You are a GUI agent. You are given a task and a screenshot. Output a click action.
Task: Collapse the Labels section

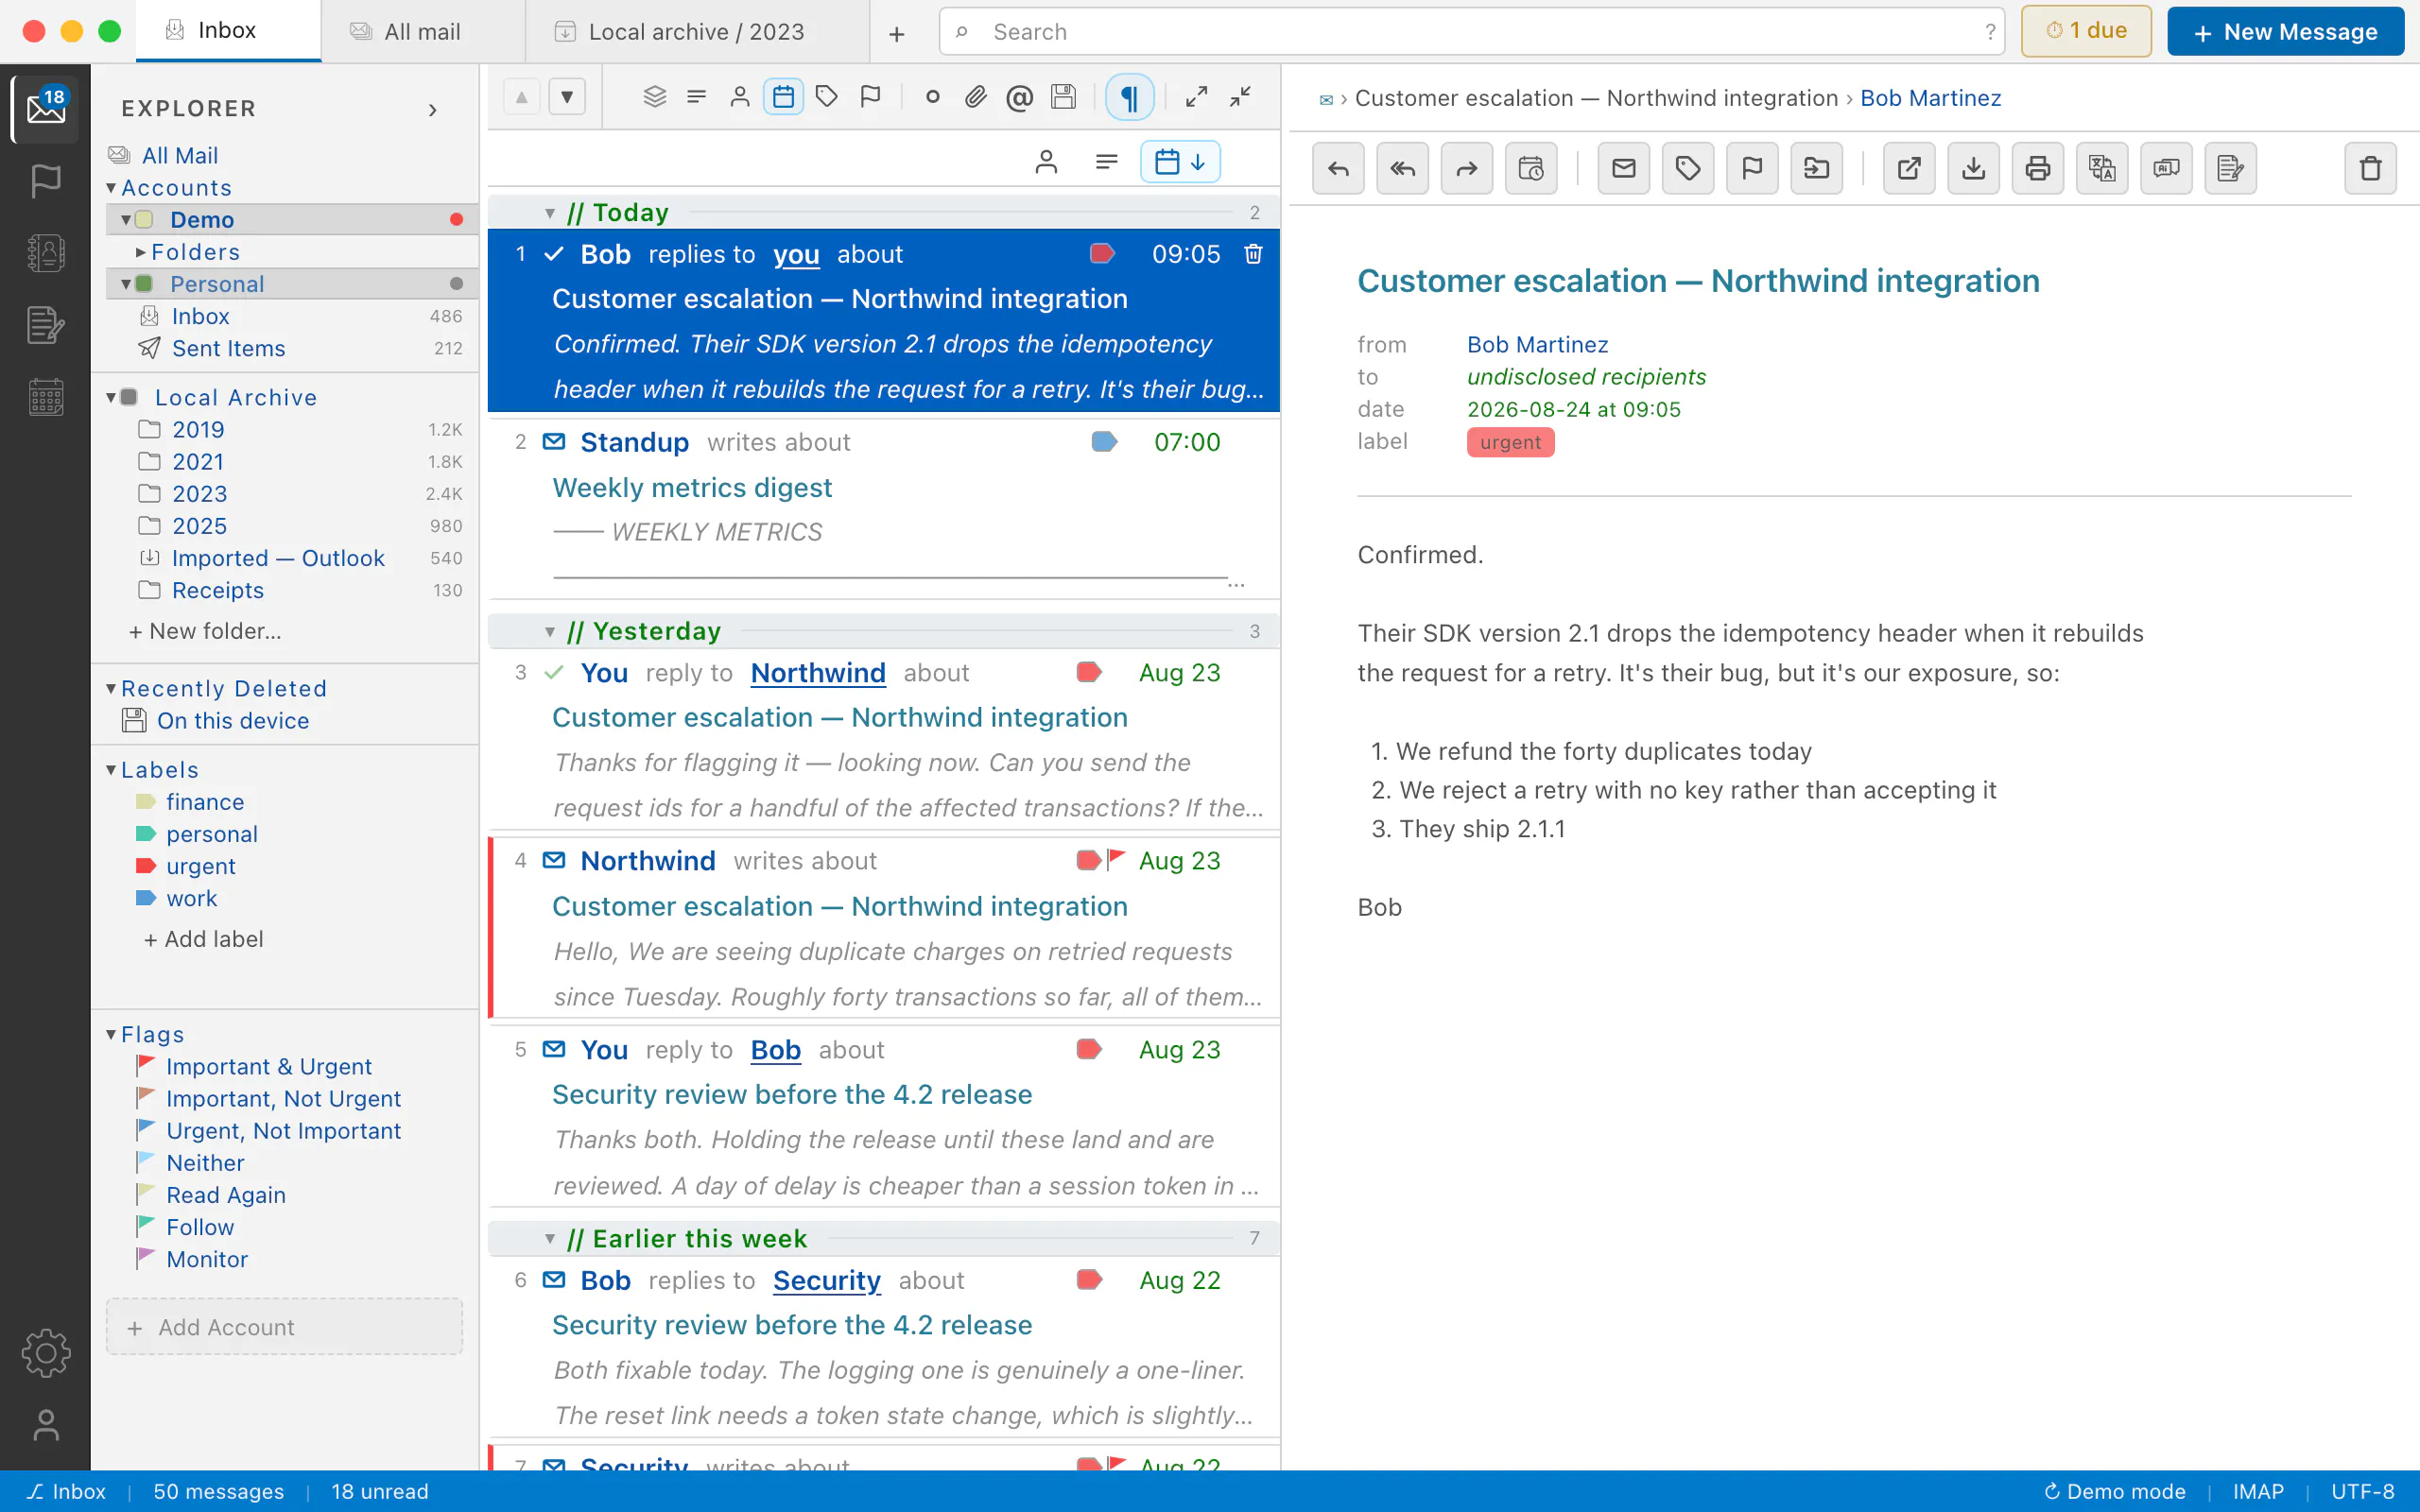(x=111, y=769)
